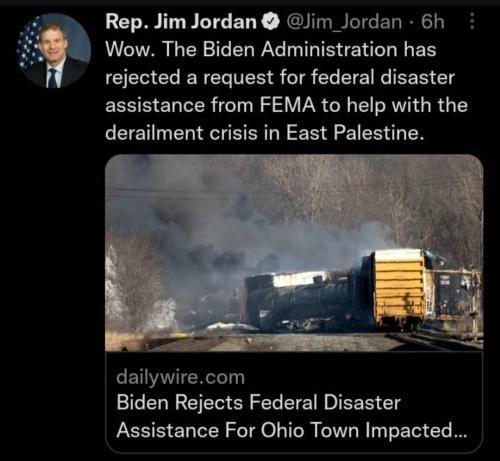Click the American flag in the avatar
This screenshot has width=500, height=461.
[29, 43]
